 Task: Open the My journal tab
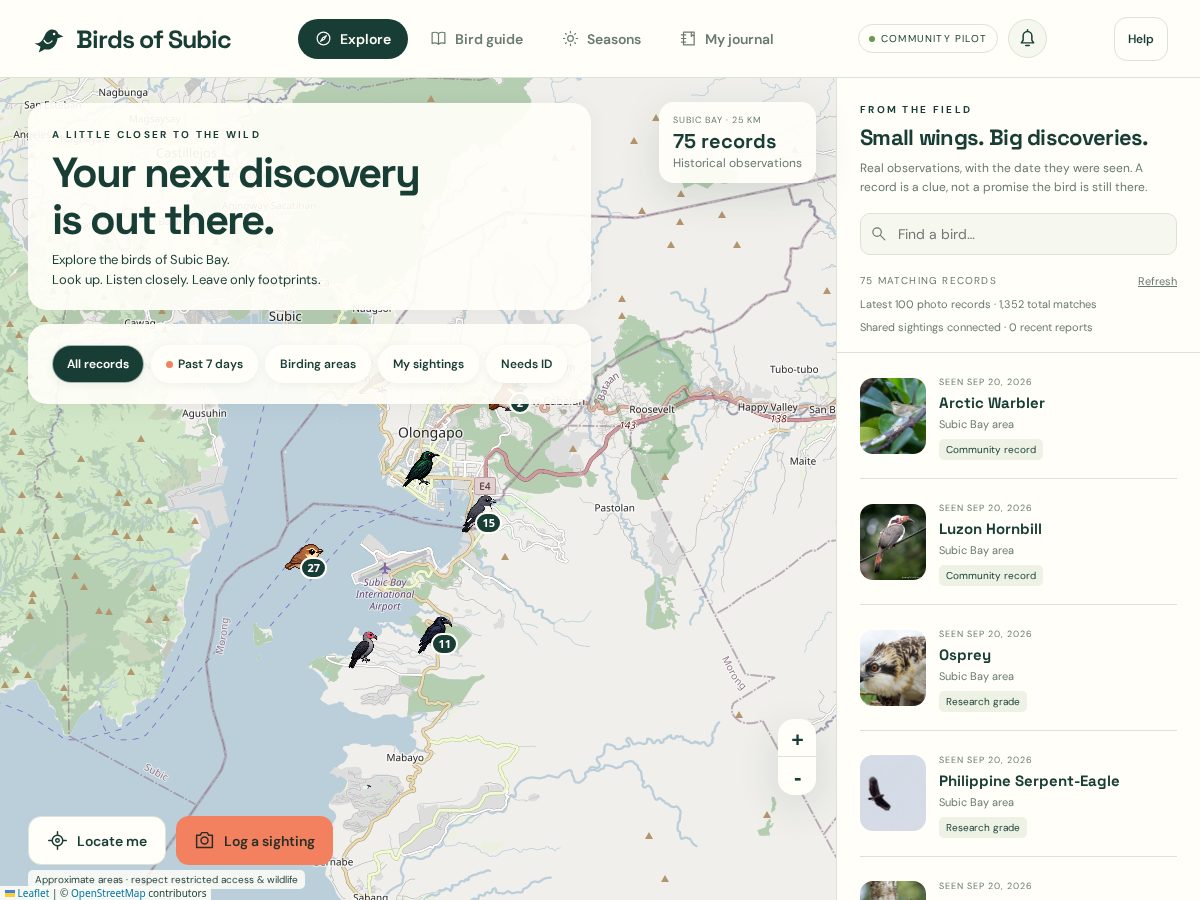tap(727, 39)
